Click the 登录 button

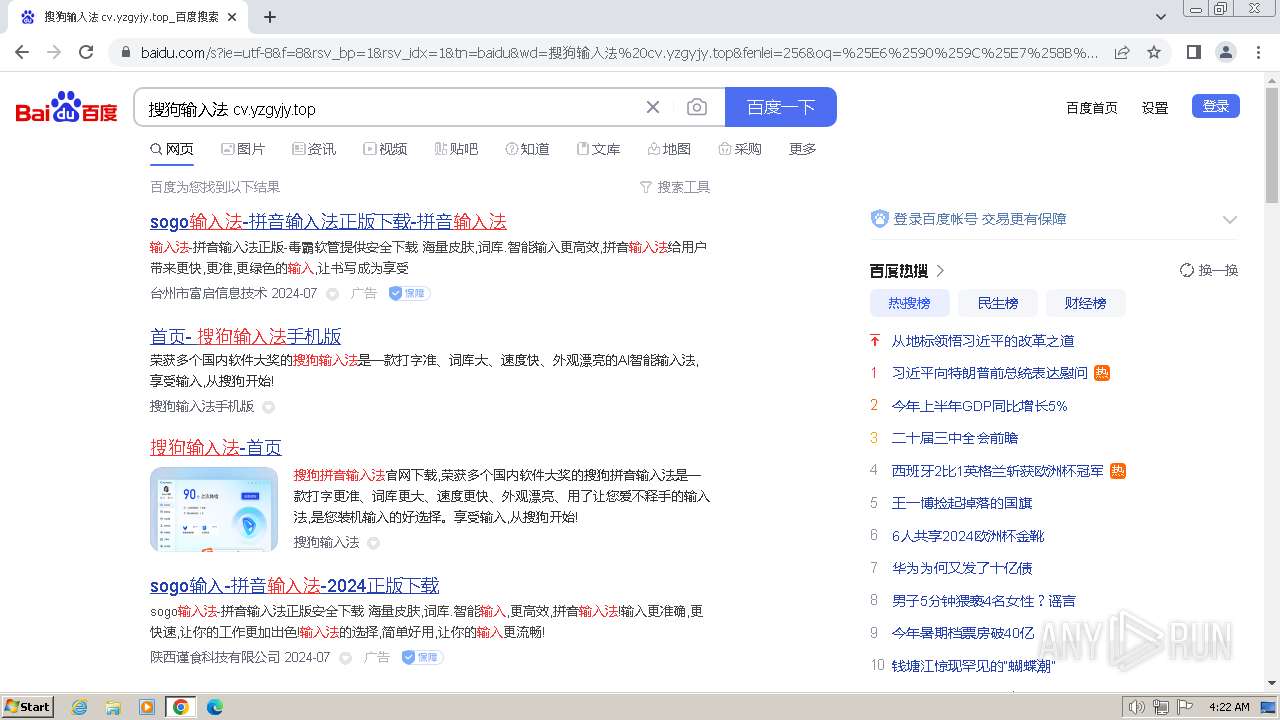coord(1216,106)
